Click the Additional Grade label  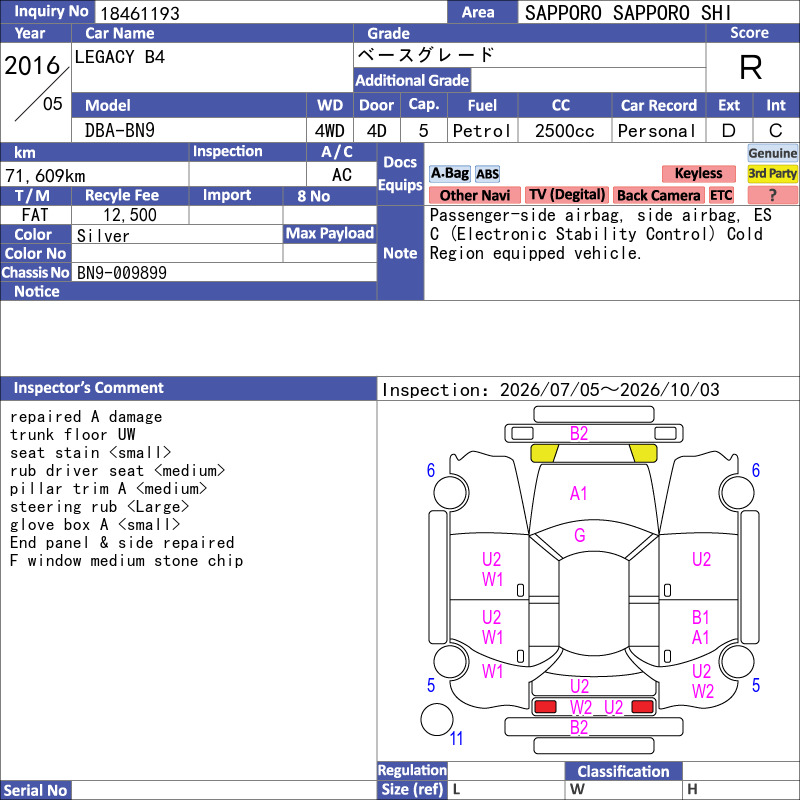click(x=412, y=81)
